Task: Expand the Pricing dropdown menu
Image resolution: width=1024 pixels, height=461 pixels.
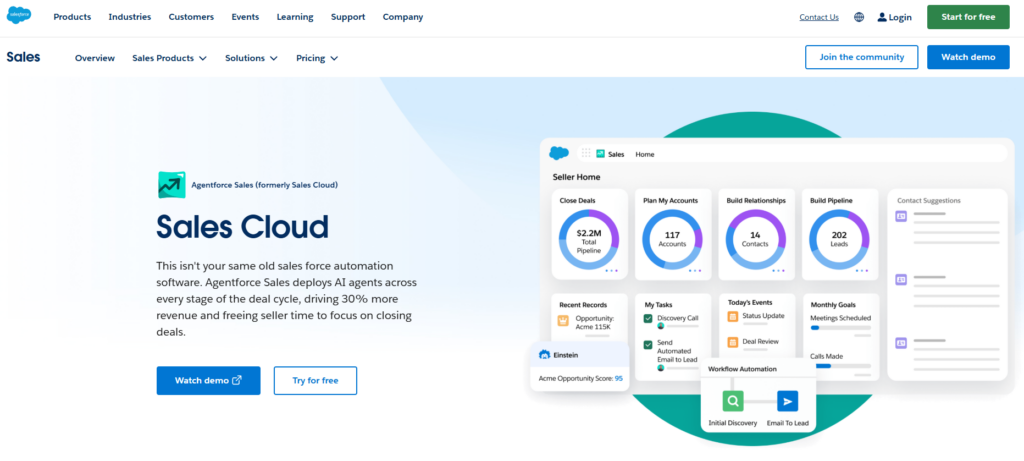Action: (x=317, y=58)
